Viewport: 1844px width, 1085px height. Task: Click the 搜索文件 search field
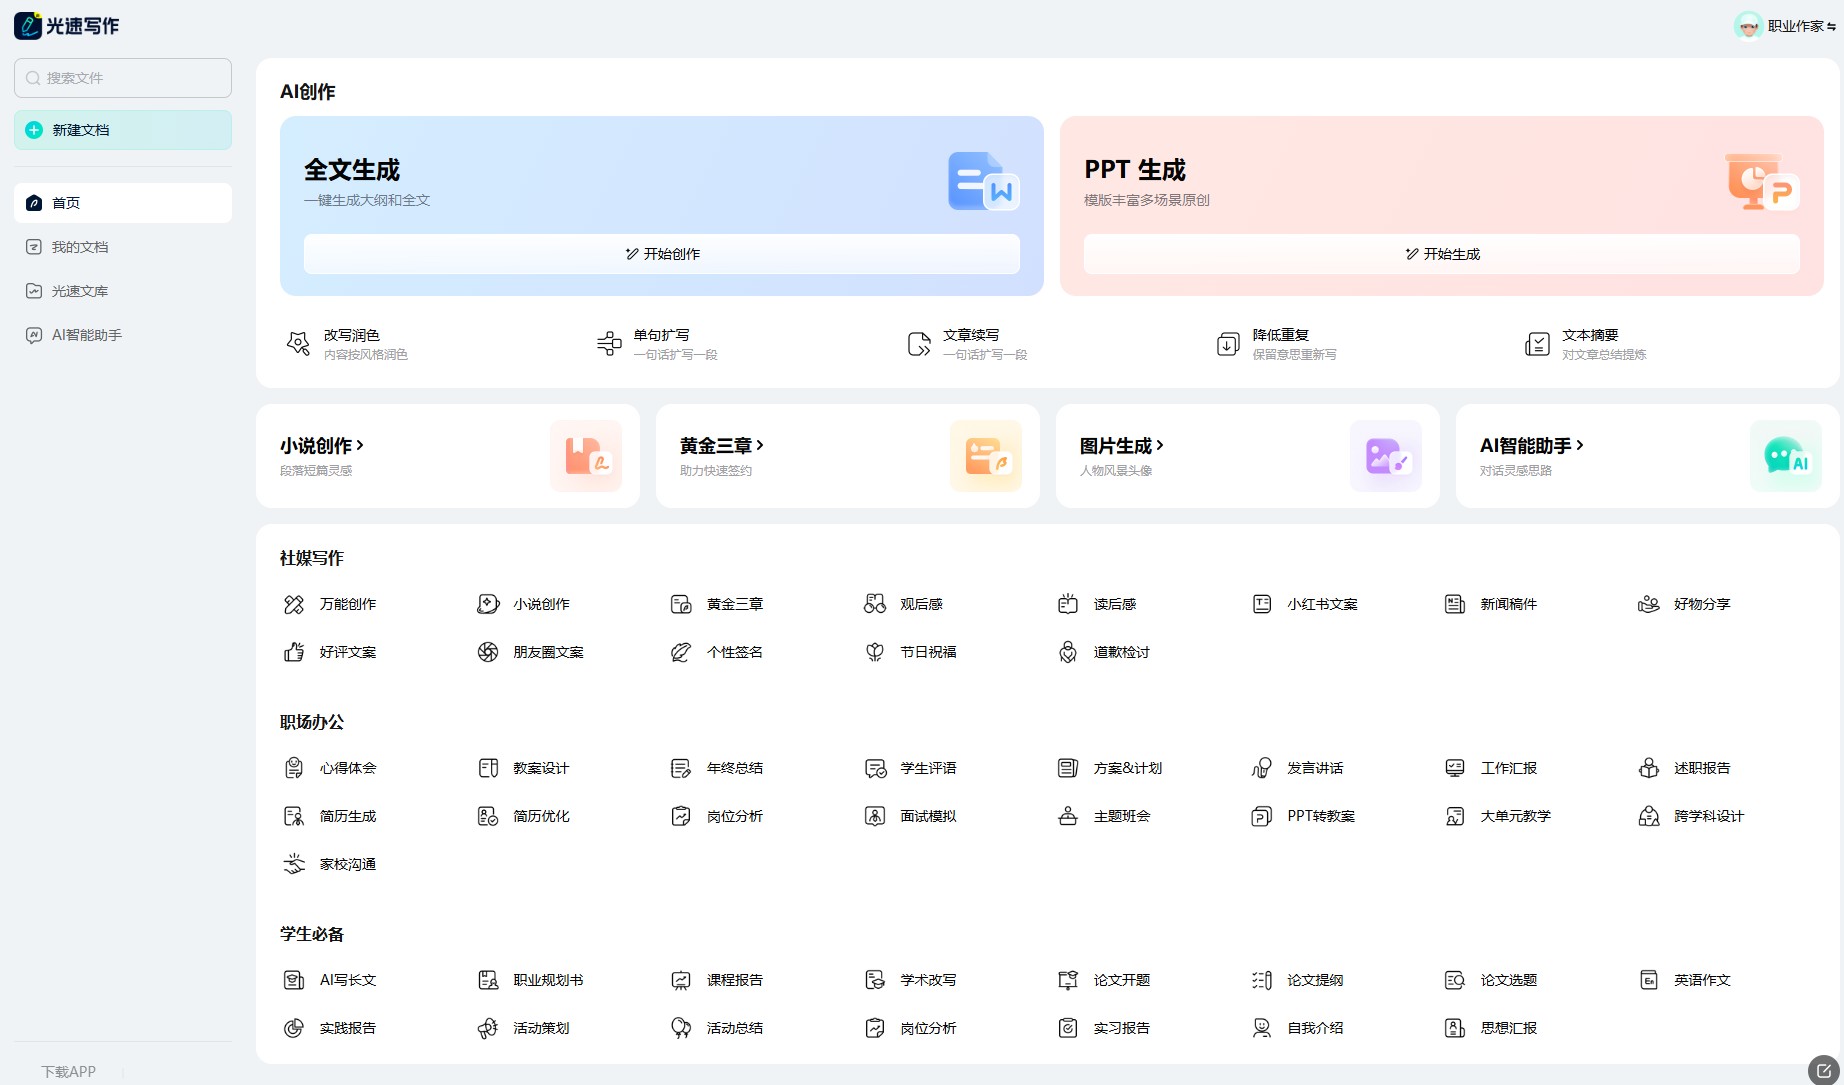click(123, 78)
